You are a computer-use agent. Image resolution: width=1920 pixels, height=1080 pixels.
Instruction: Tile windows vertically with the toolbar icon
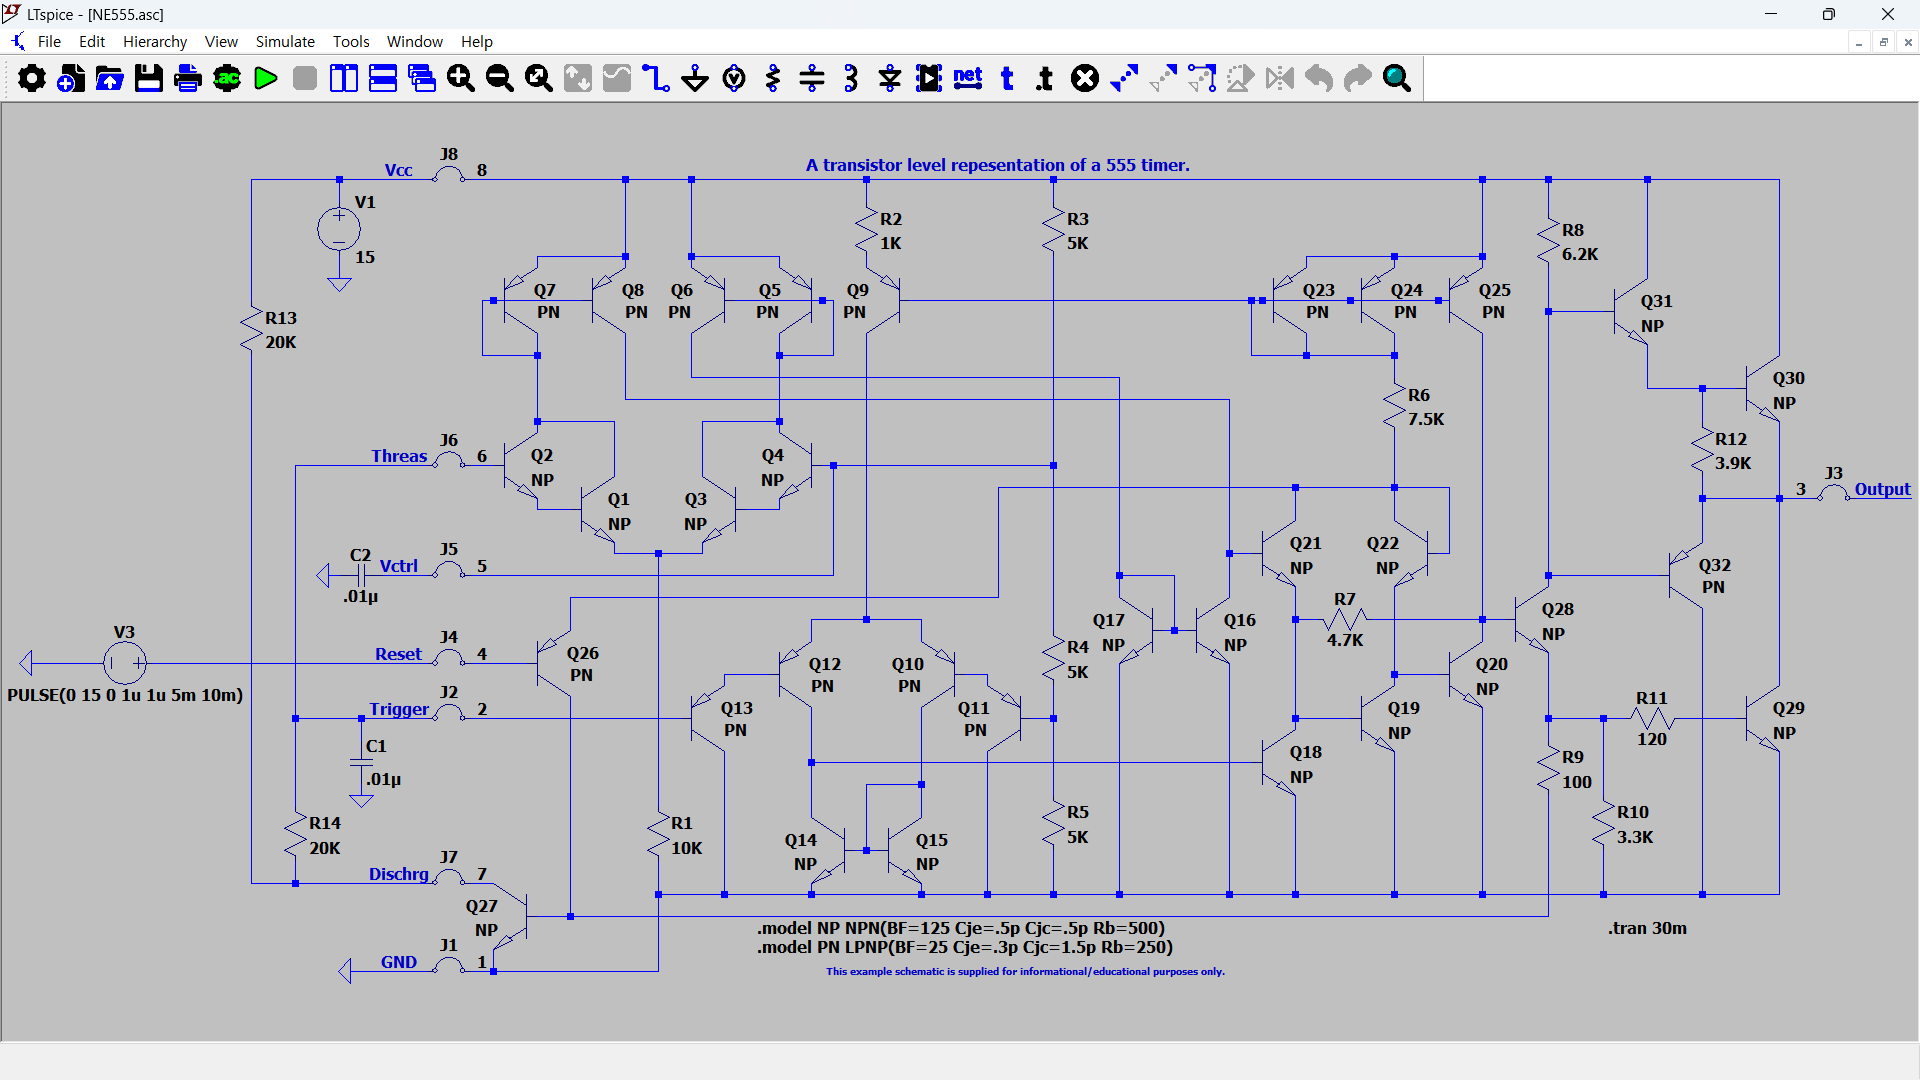tap(344, 78)
